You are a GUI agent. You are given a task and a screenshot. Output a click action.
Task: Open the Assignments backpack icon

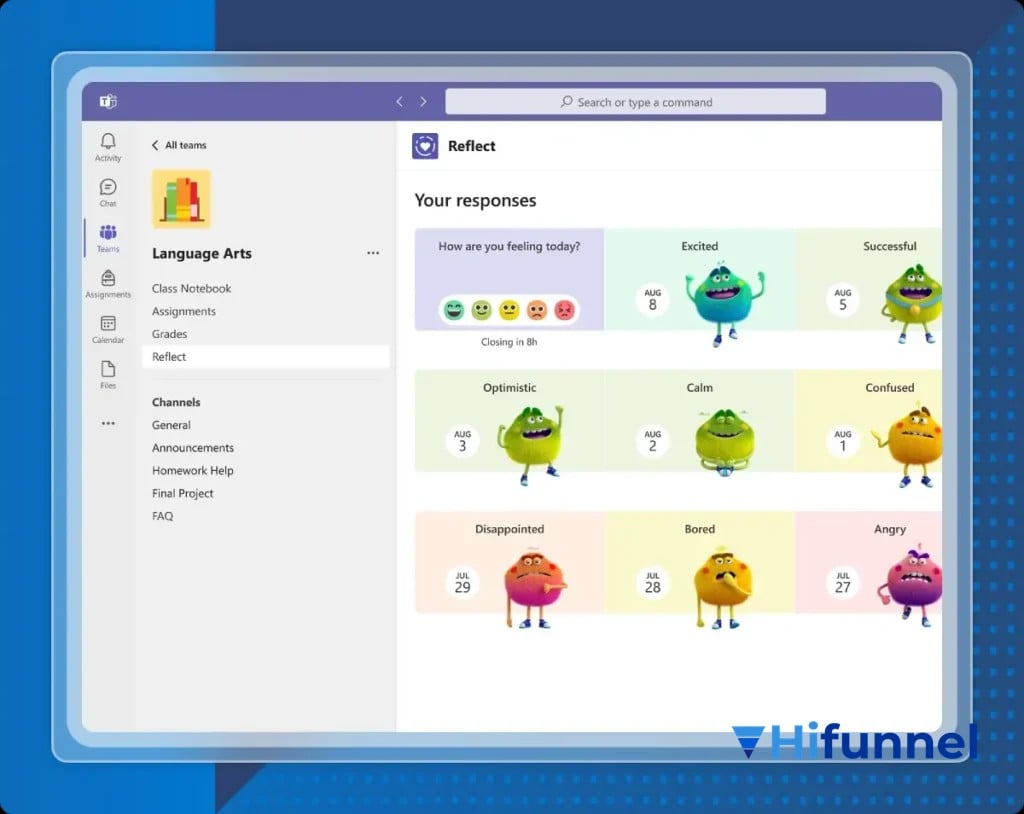(108, 278)
